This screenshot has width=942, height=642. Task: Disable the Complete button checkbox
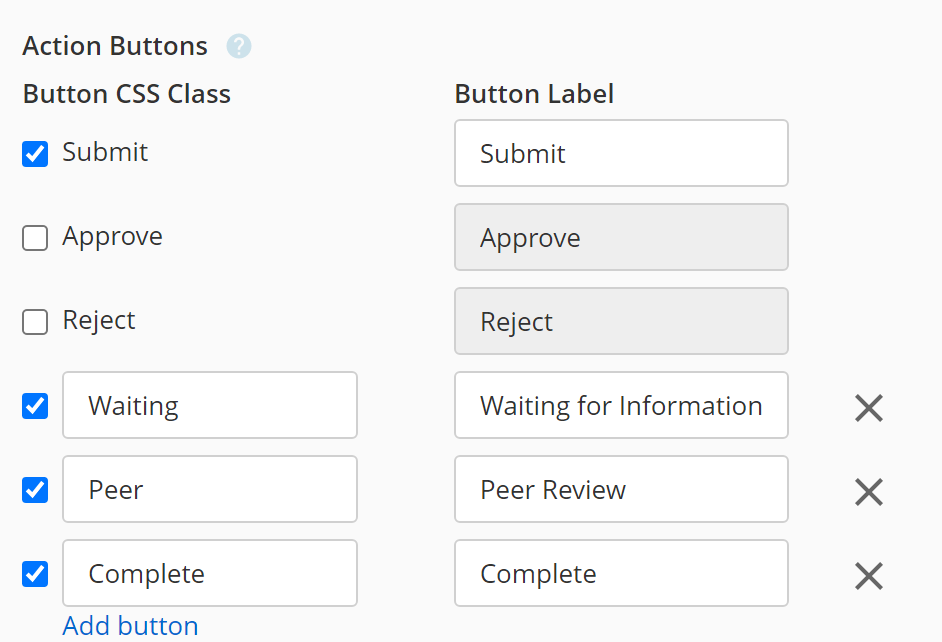click(35, 574)
